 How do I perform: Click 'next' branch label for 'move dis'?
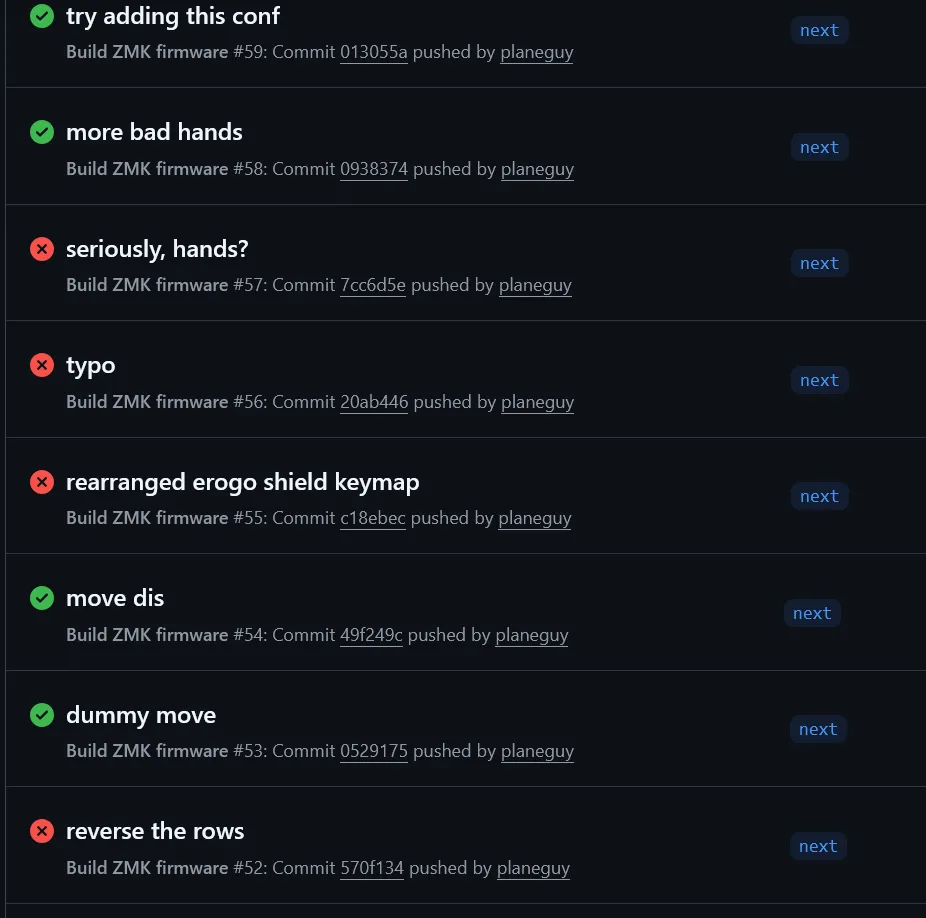click(x=812, y=613)
